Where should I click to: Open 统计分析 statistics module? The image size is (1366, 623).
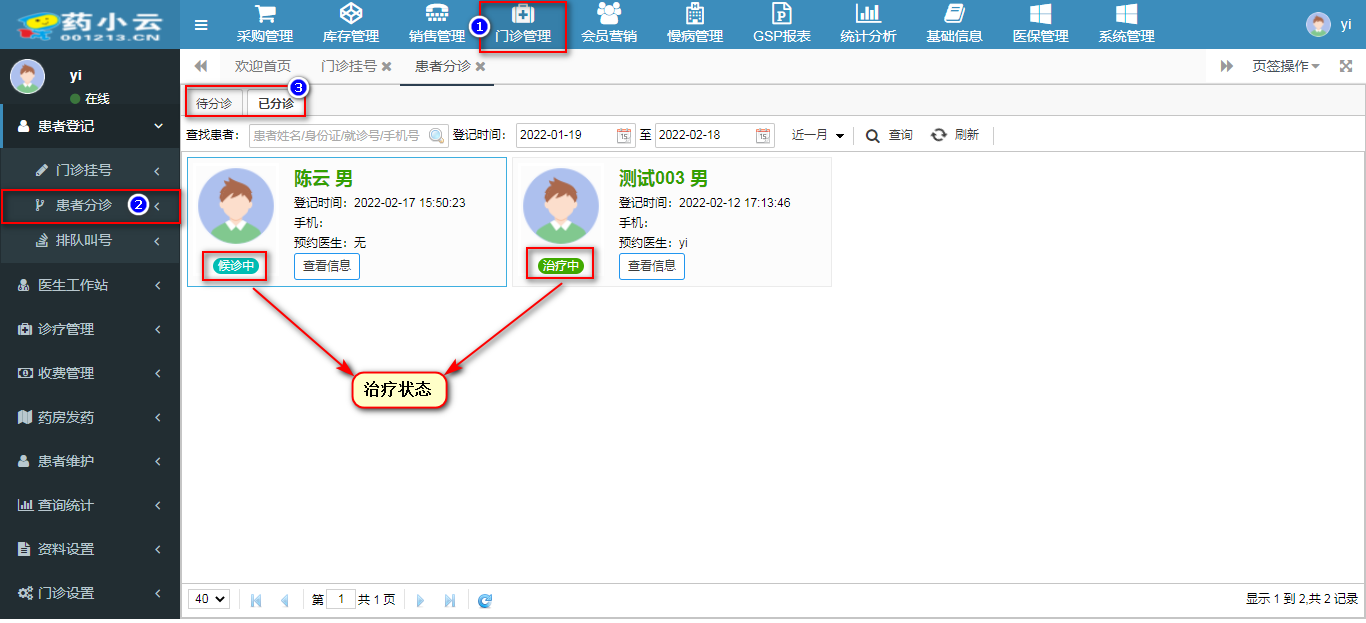[868, 25]
